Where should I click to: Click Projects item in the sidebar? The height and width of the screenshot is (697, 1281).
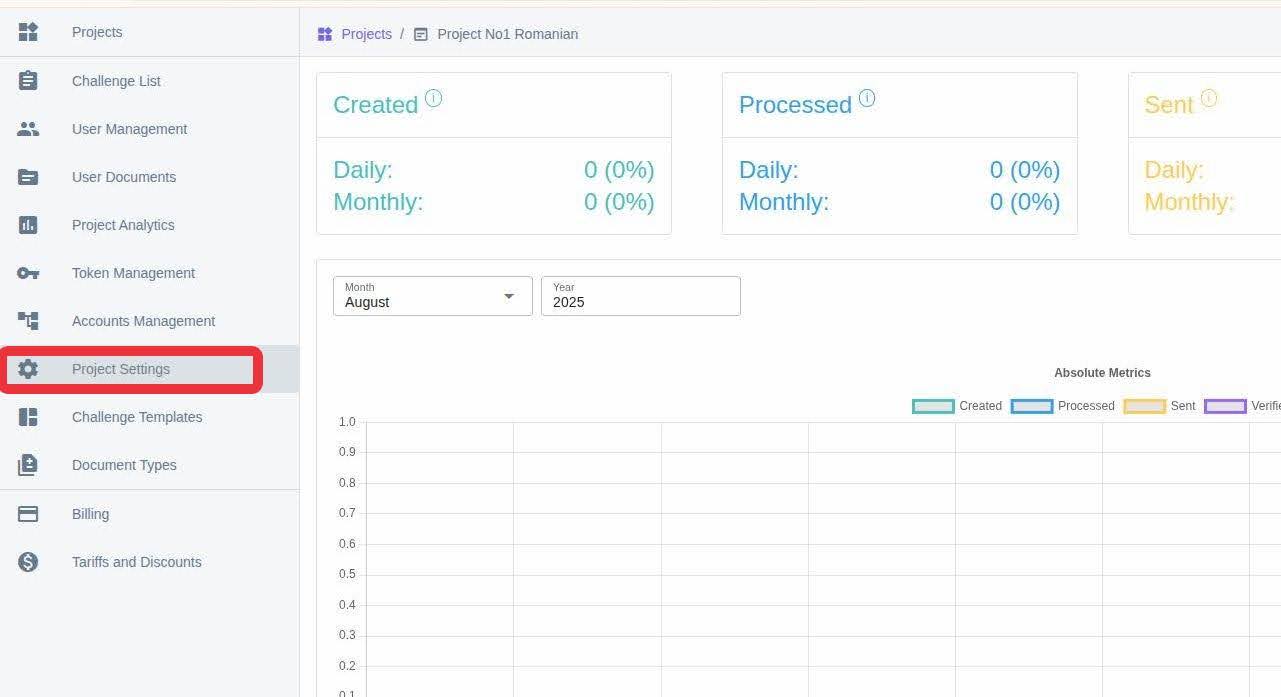click(x=97, y=32)
